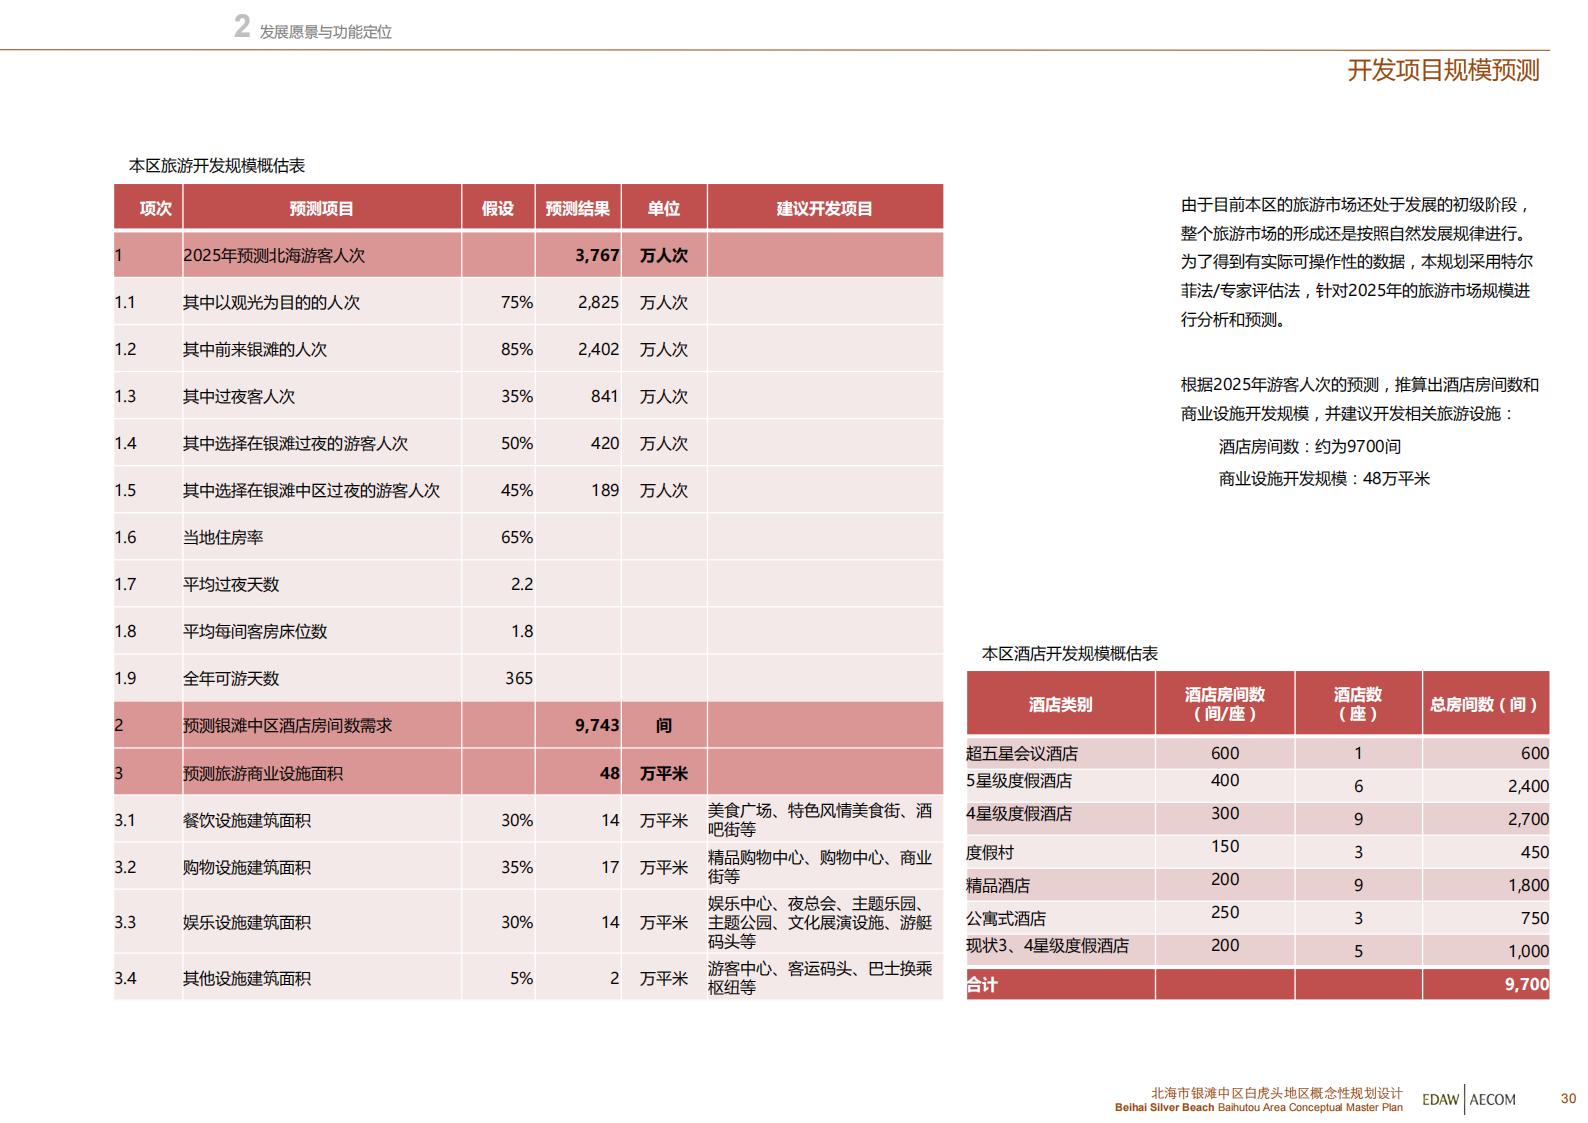Click assumption value 365
Image resolution: width=1588 pixels, height=1123 pixels.
click(x=519, y=678)
